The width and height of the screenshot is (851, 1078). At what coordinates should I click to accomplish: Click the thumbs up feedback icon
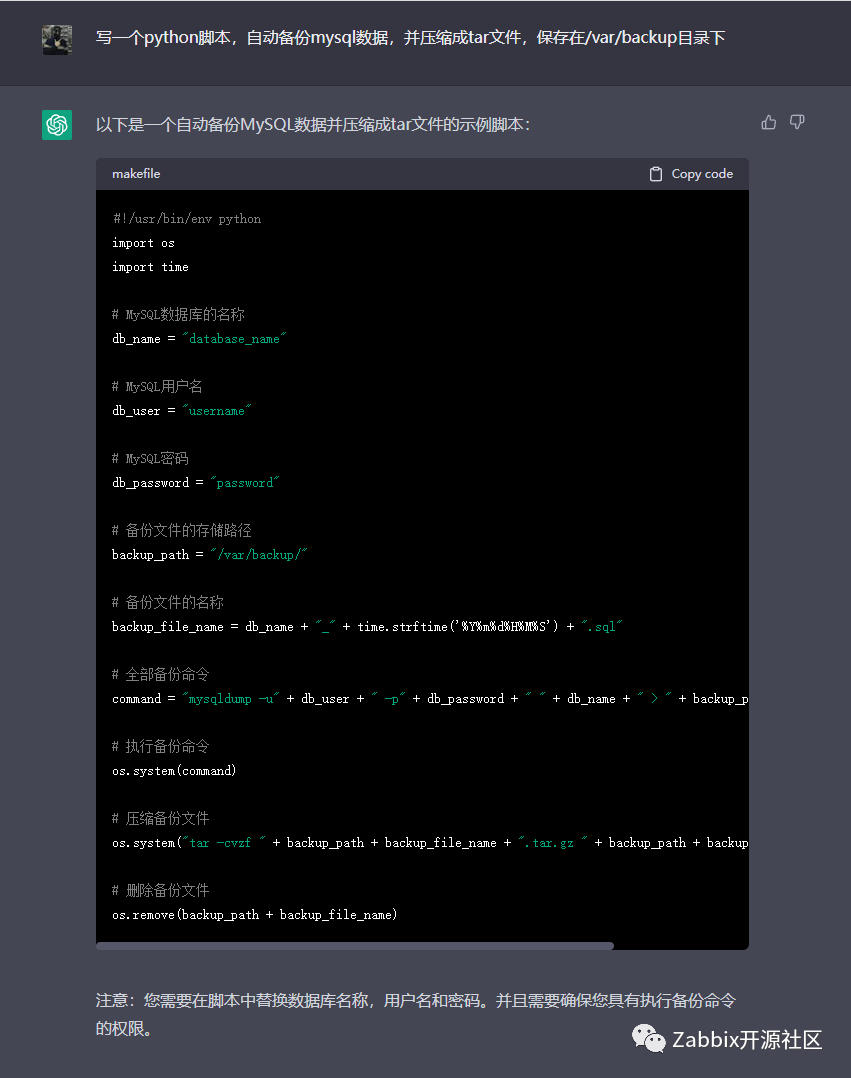pyautogui.click(x=769, y=122)
